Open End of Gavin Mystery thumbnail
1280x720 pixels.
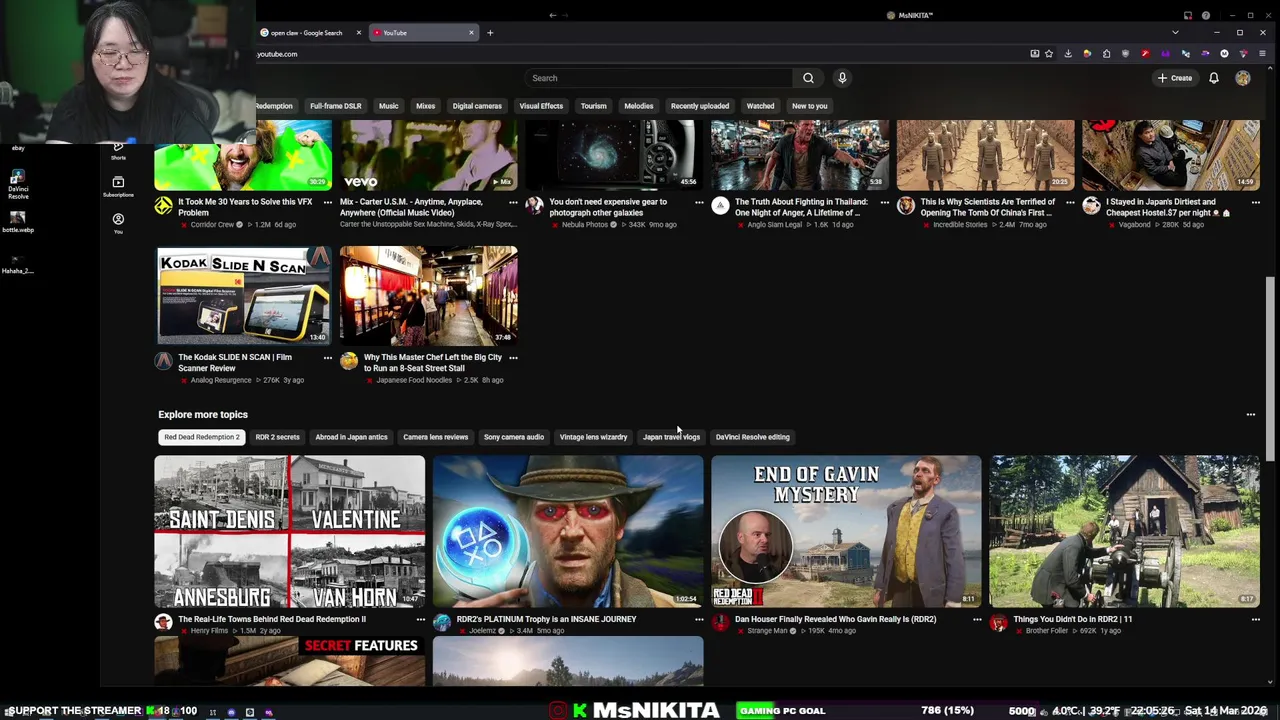point(846,531)
